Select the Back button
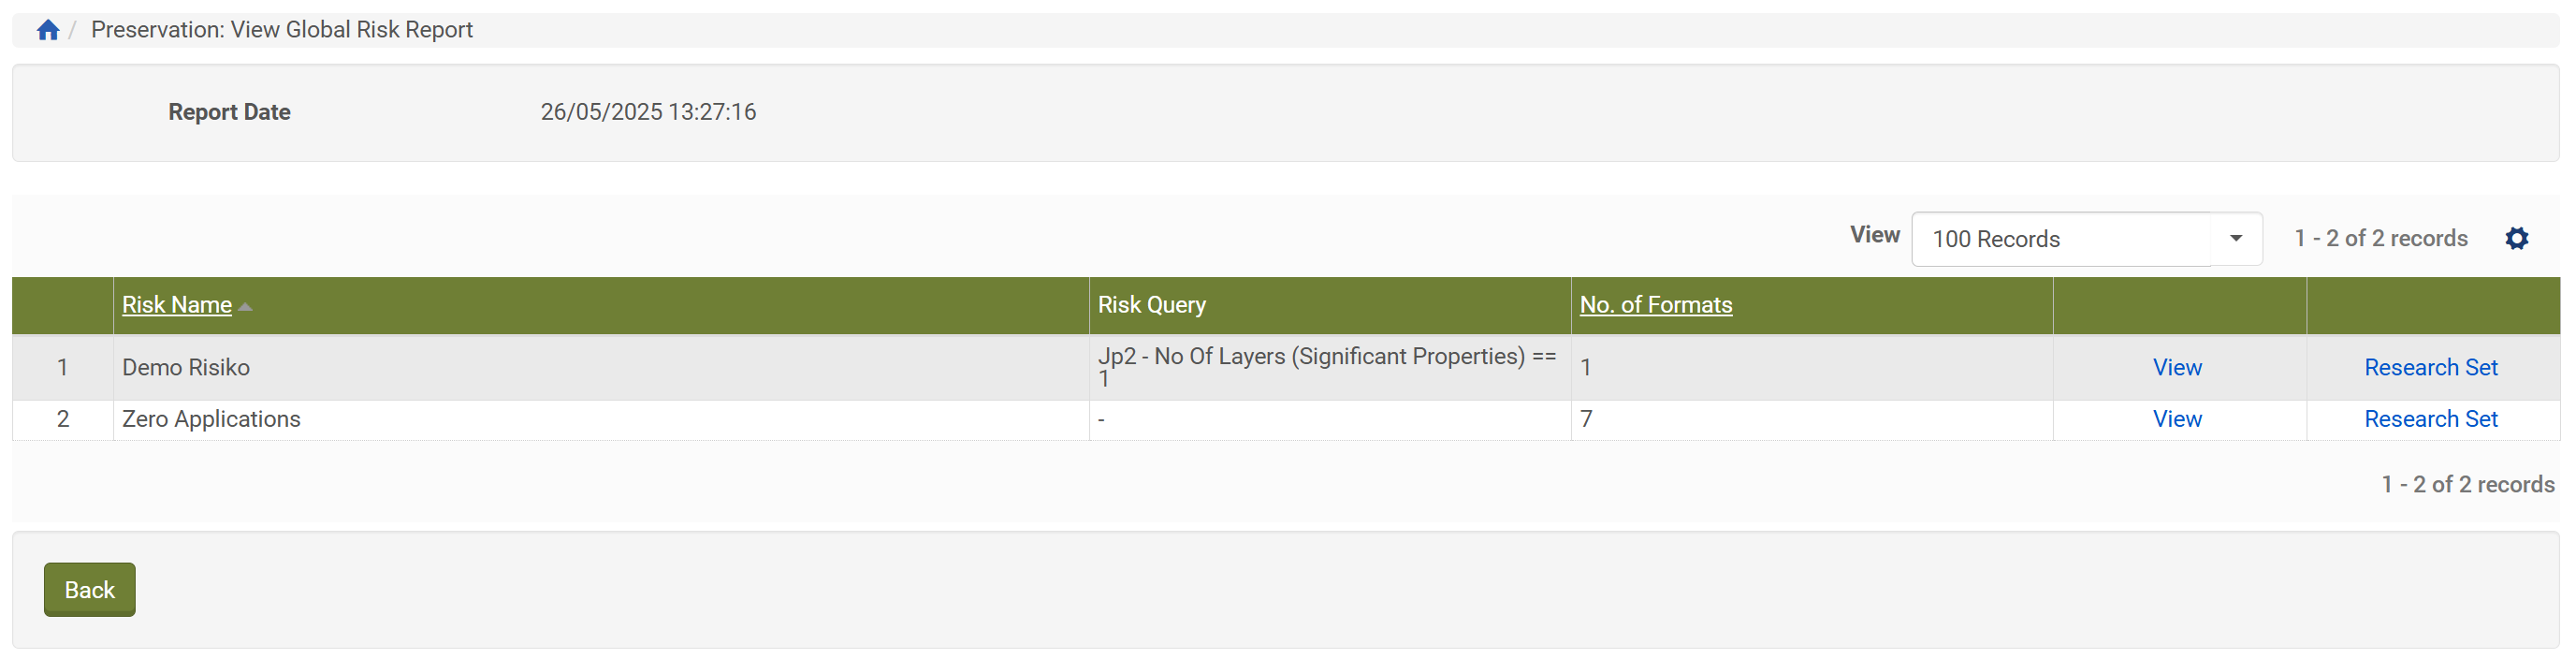The width and height of the screenshot is (2576, 659). [89, 589]
